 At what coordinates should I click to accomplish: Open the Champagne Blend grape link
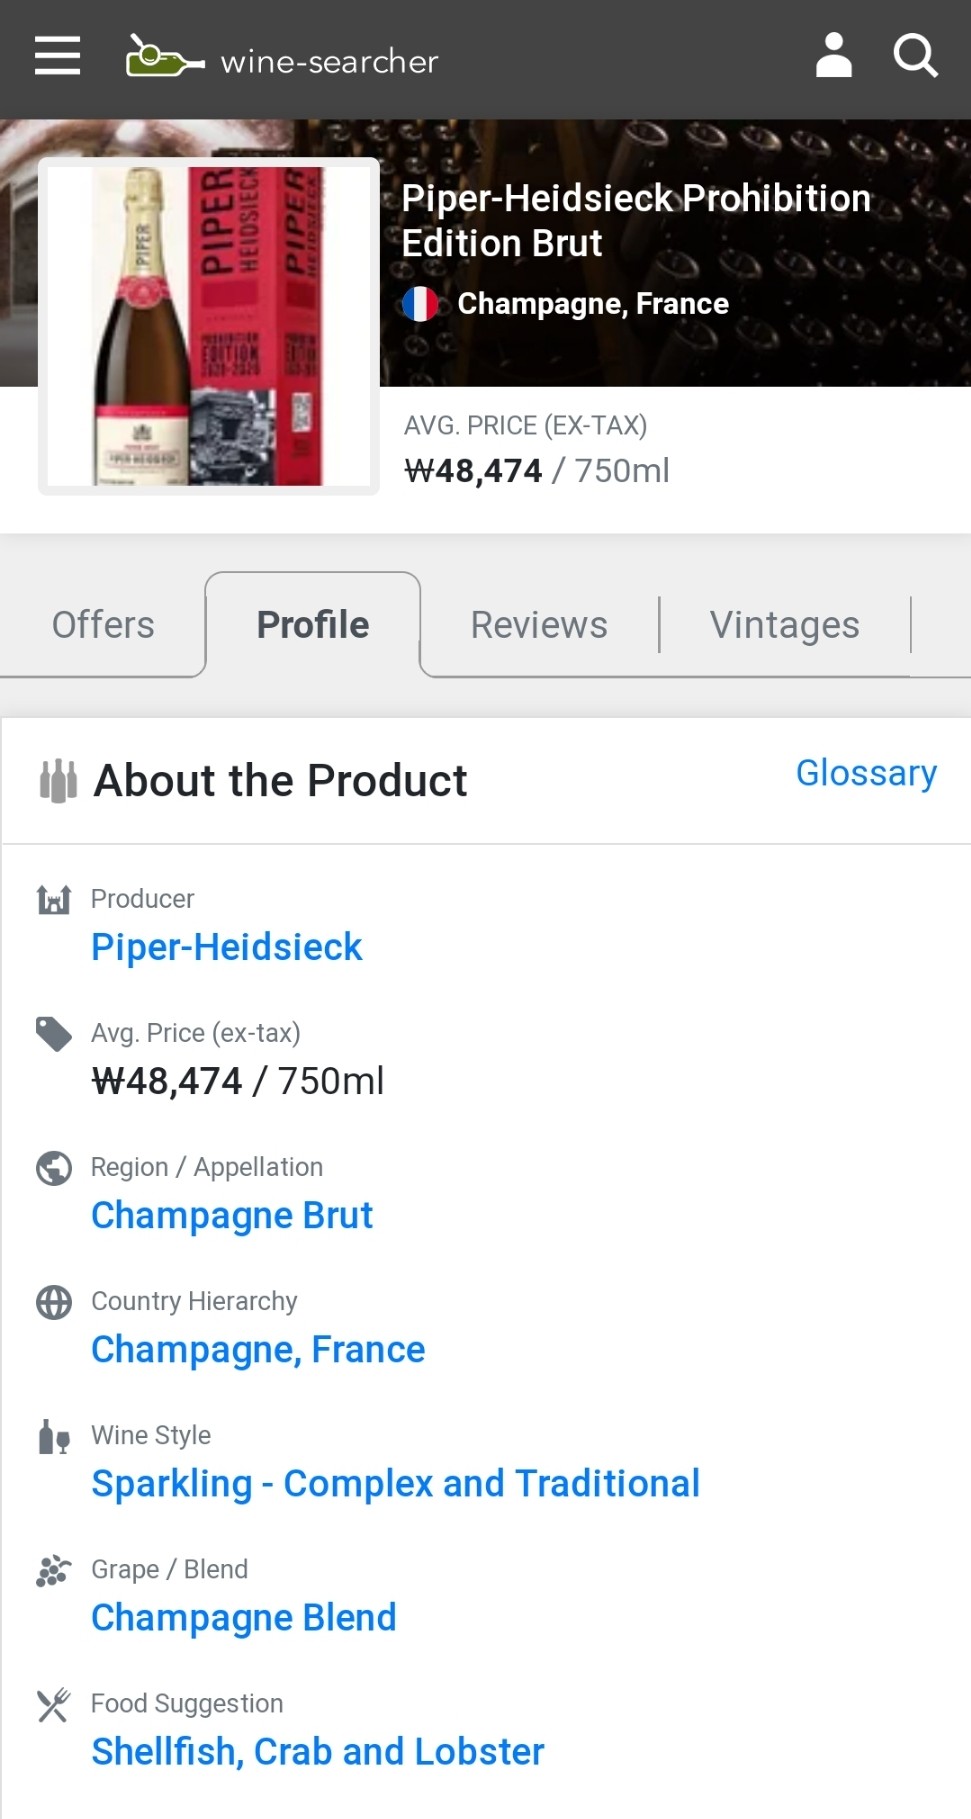(244, 1617)
